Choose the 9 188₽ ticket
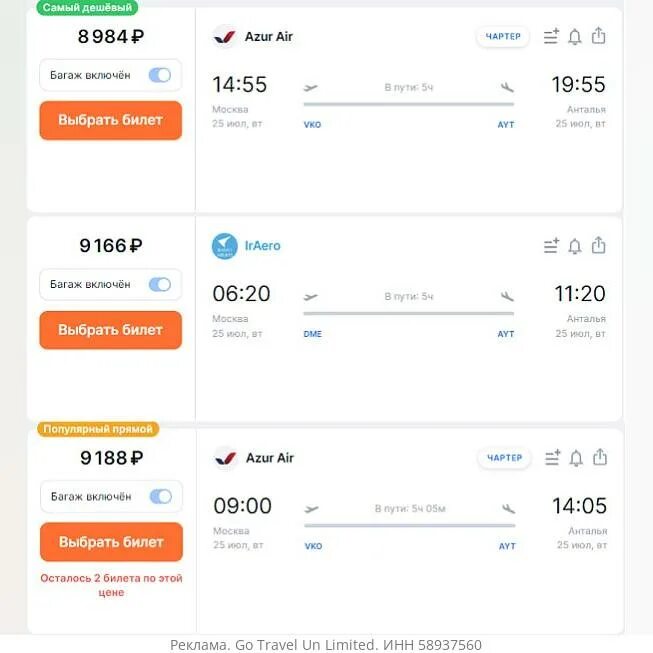 (111, 542)
